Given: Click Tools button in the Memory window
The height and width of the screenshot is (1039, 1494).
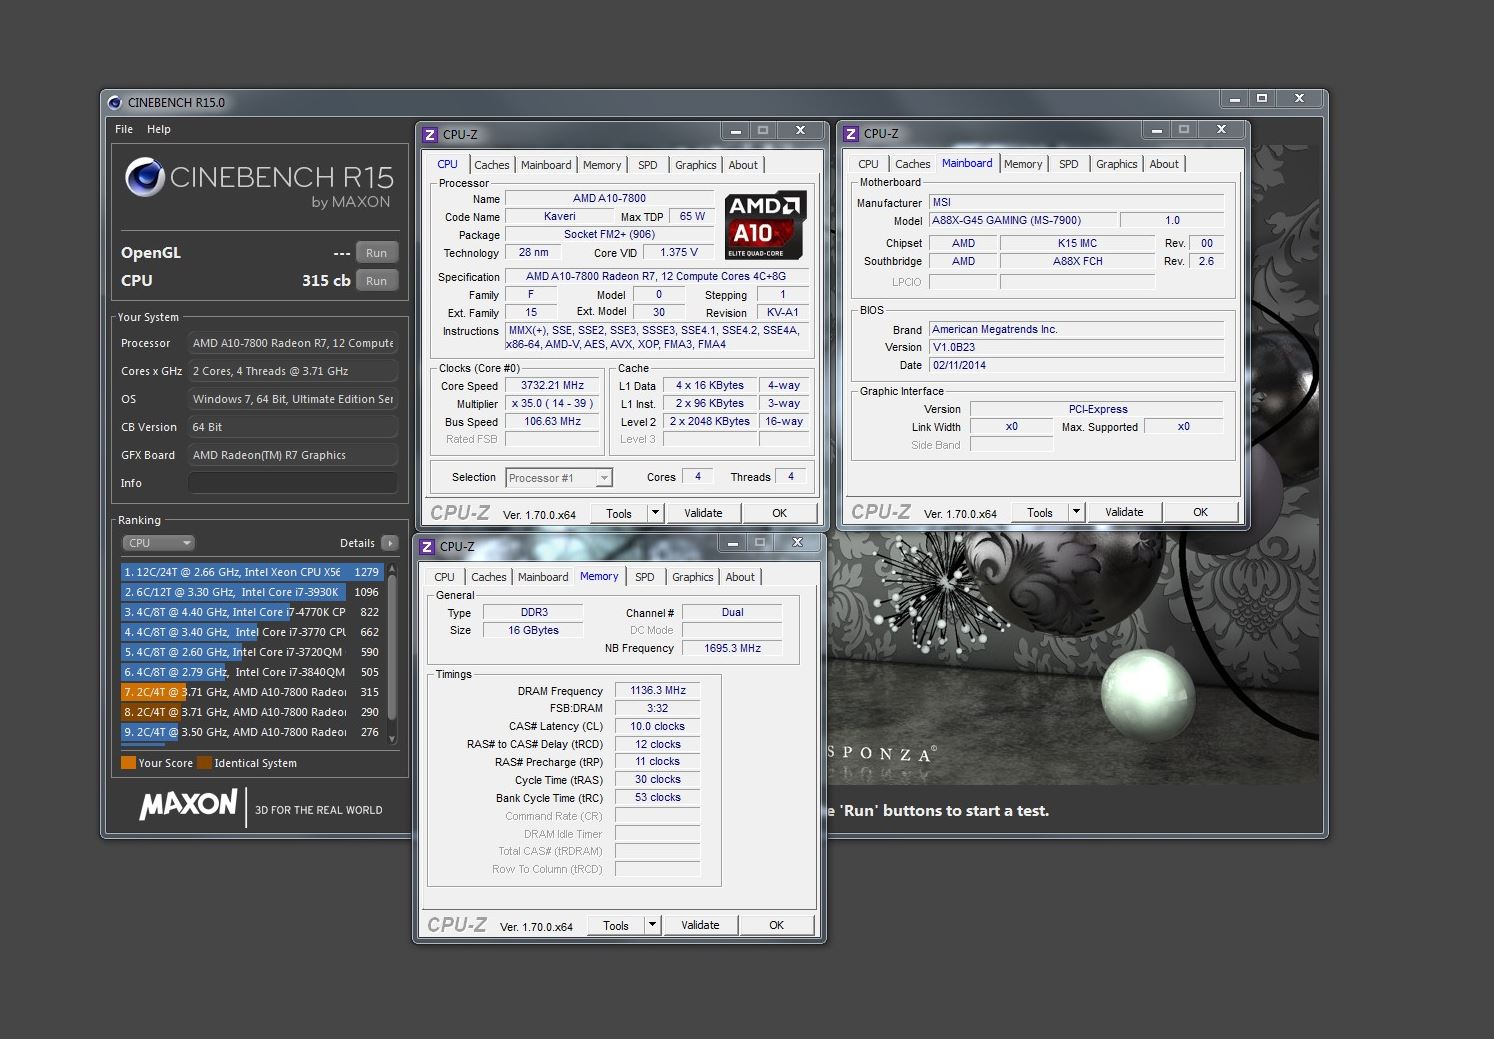Looking at the screenshot, I should (x=616, y=925).
